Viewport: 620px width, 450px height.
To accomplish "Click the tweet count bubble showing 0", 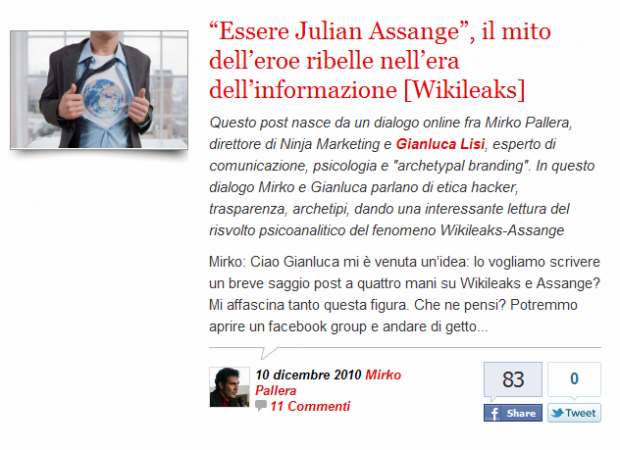I will tap(574, 380).
